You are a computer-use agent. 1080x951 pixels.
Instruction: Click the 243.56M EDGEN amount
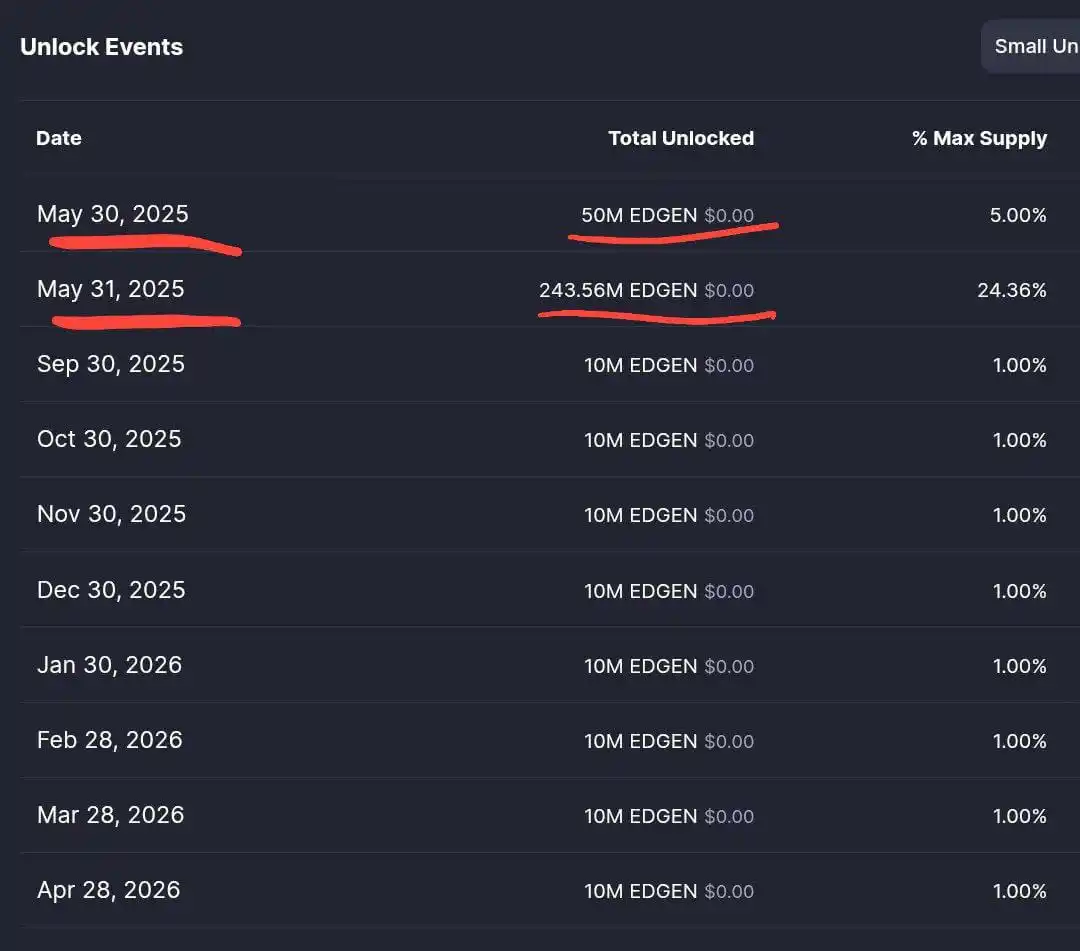pos(617,290)
